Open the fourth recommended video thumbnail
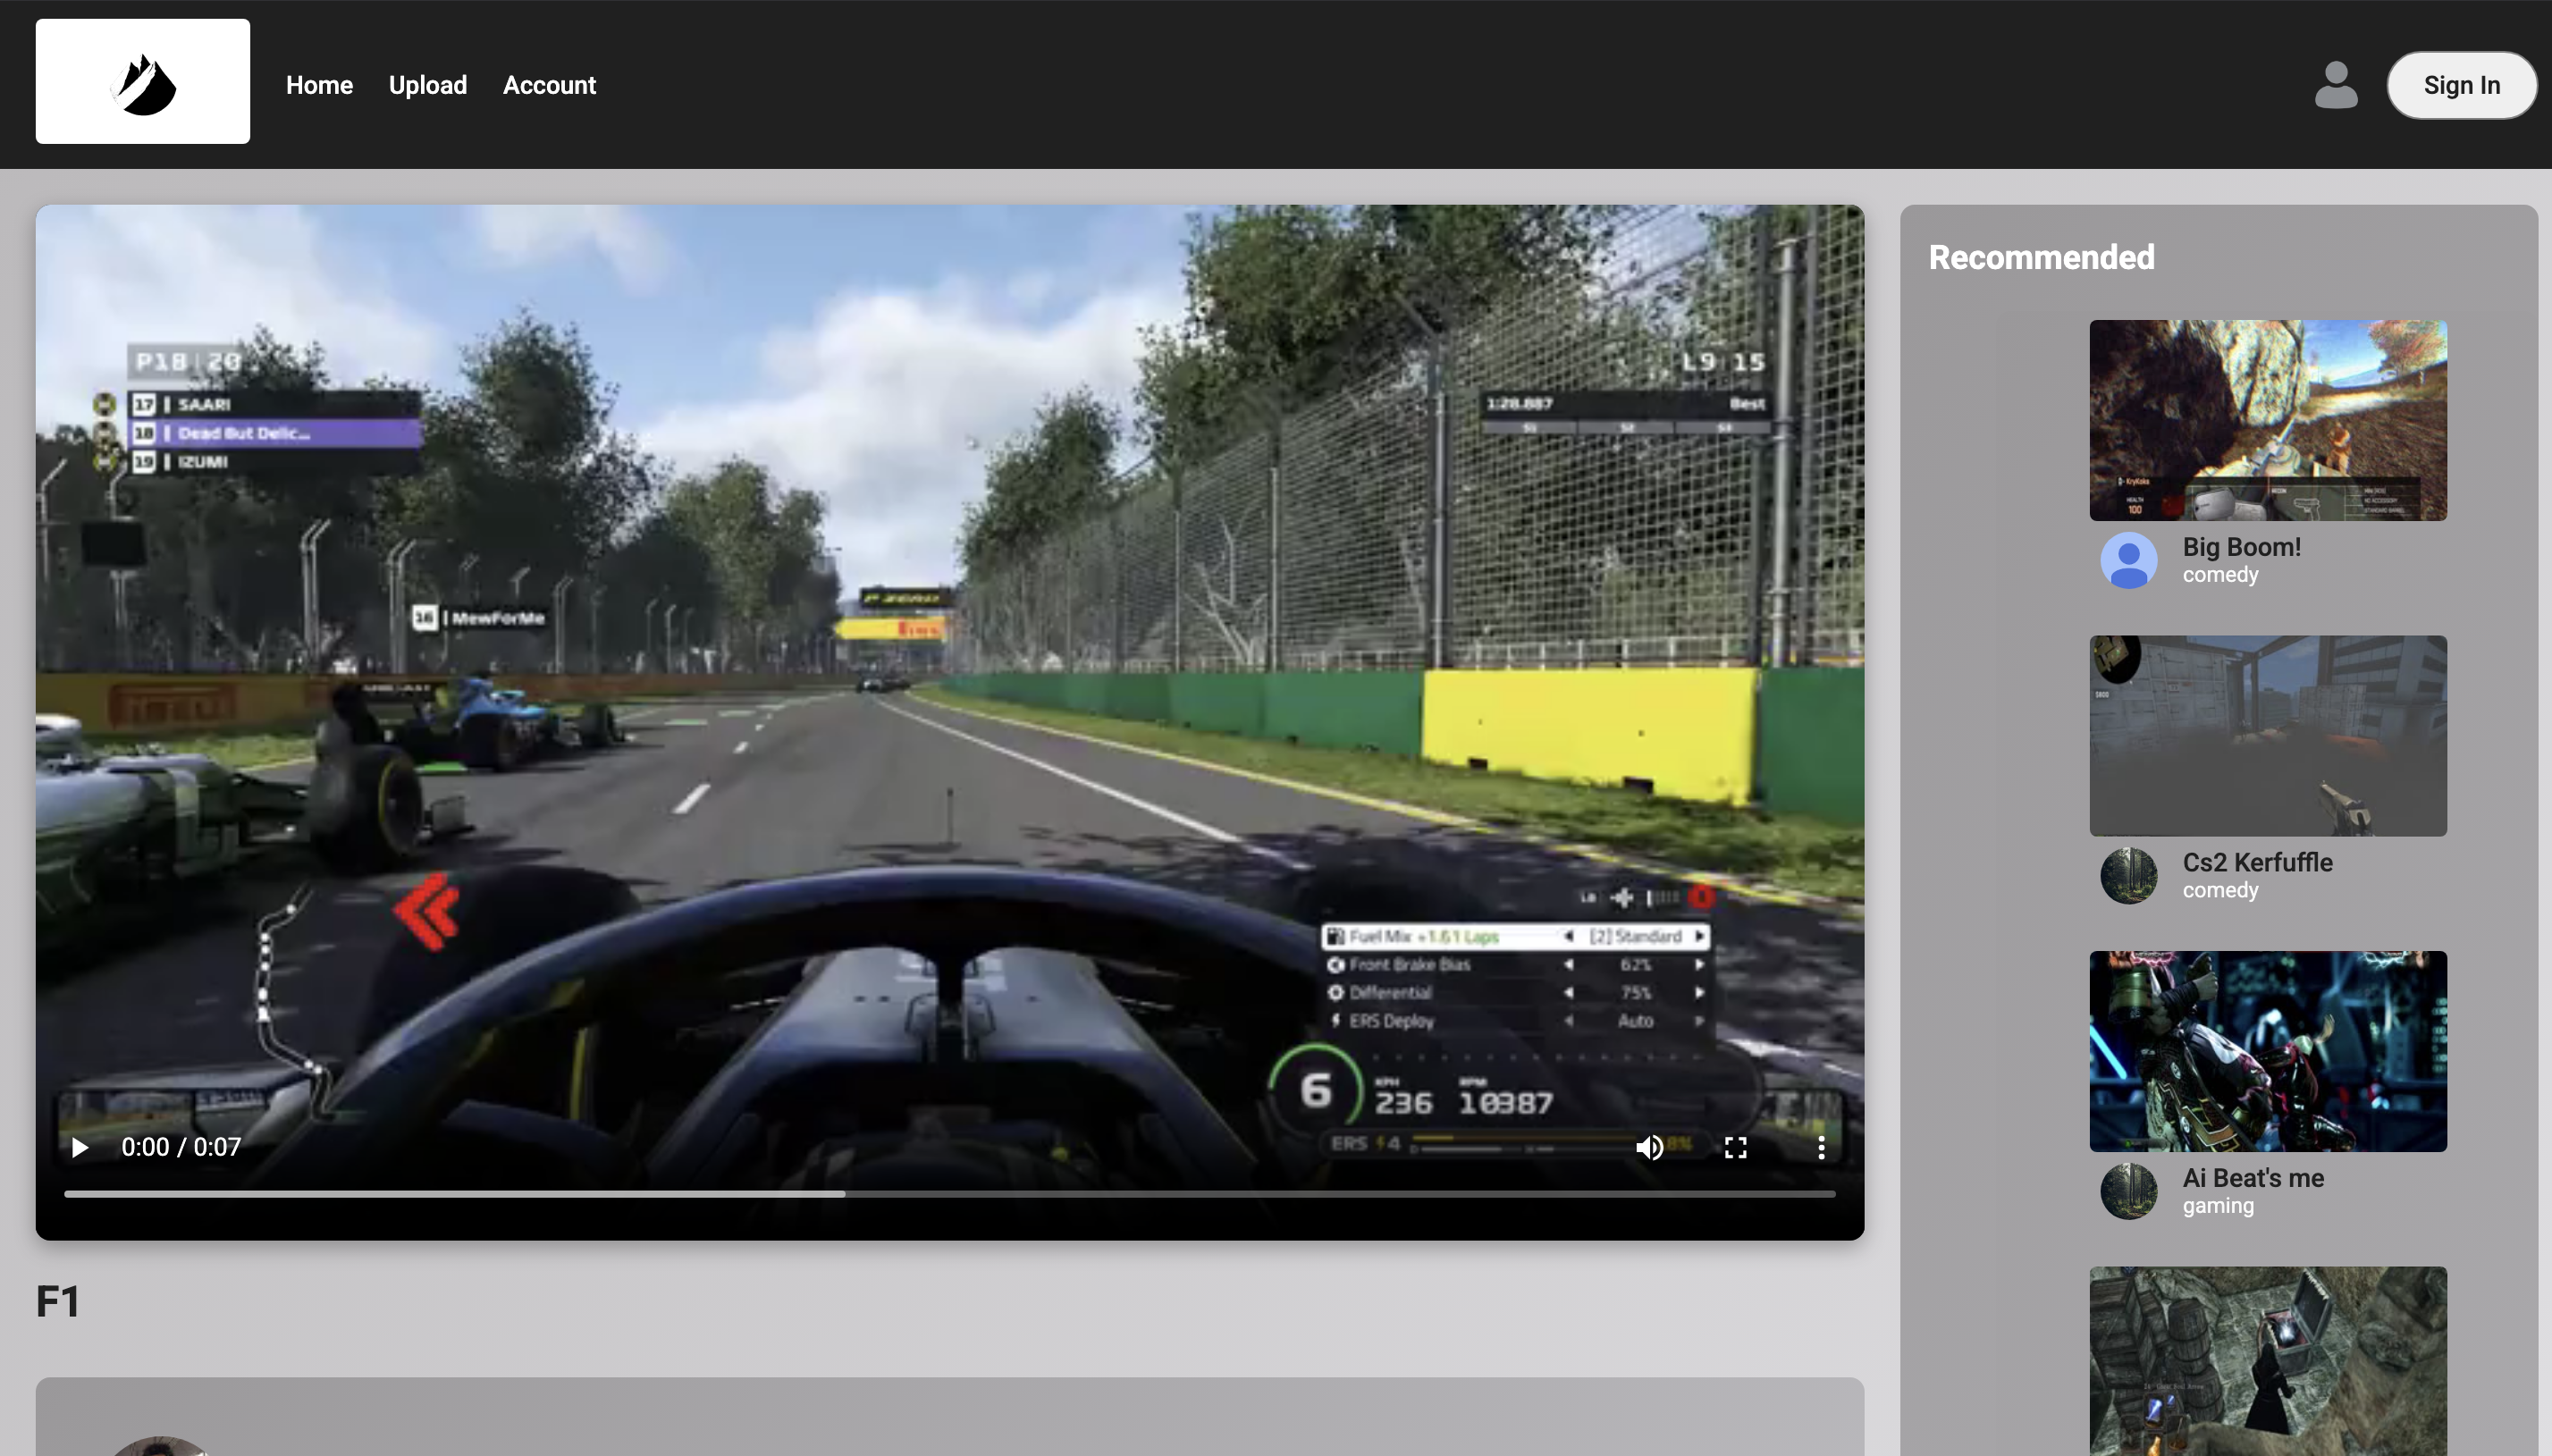Viewport: 2552px width, 1456px height. [x=2267, y=1361]
